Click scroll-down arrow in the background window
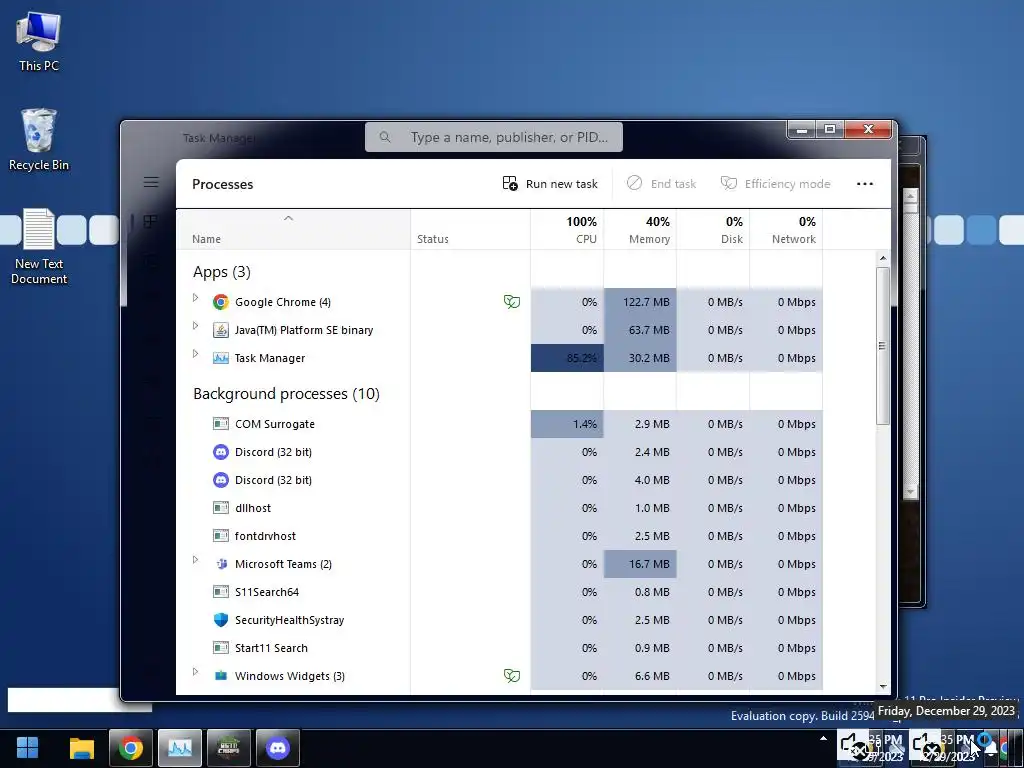 click(x=911, y=491)
